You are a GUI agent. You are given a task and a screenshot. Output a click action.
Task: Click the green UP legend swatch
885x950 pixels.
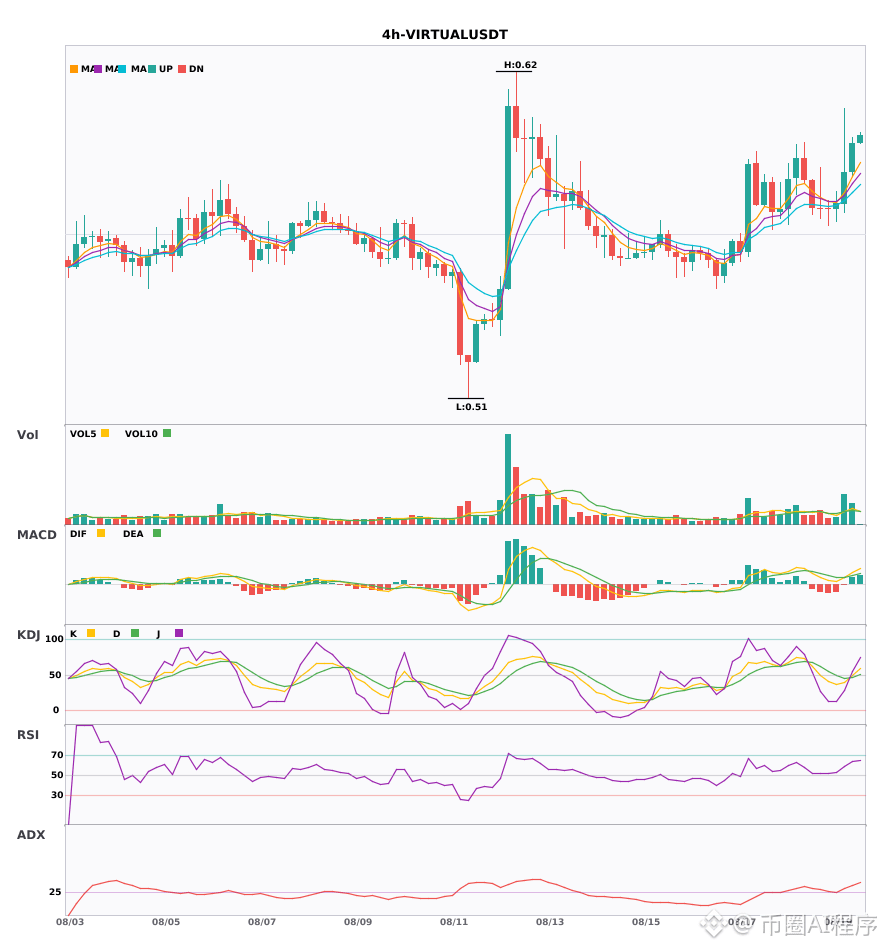pos(152,69)
